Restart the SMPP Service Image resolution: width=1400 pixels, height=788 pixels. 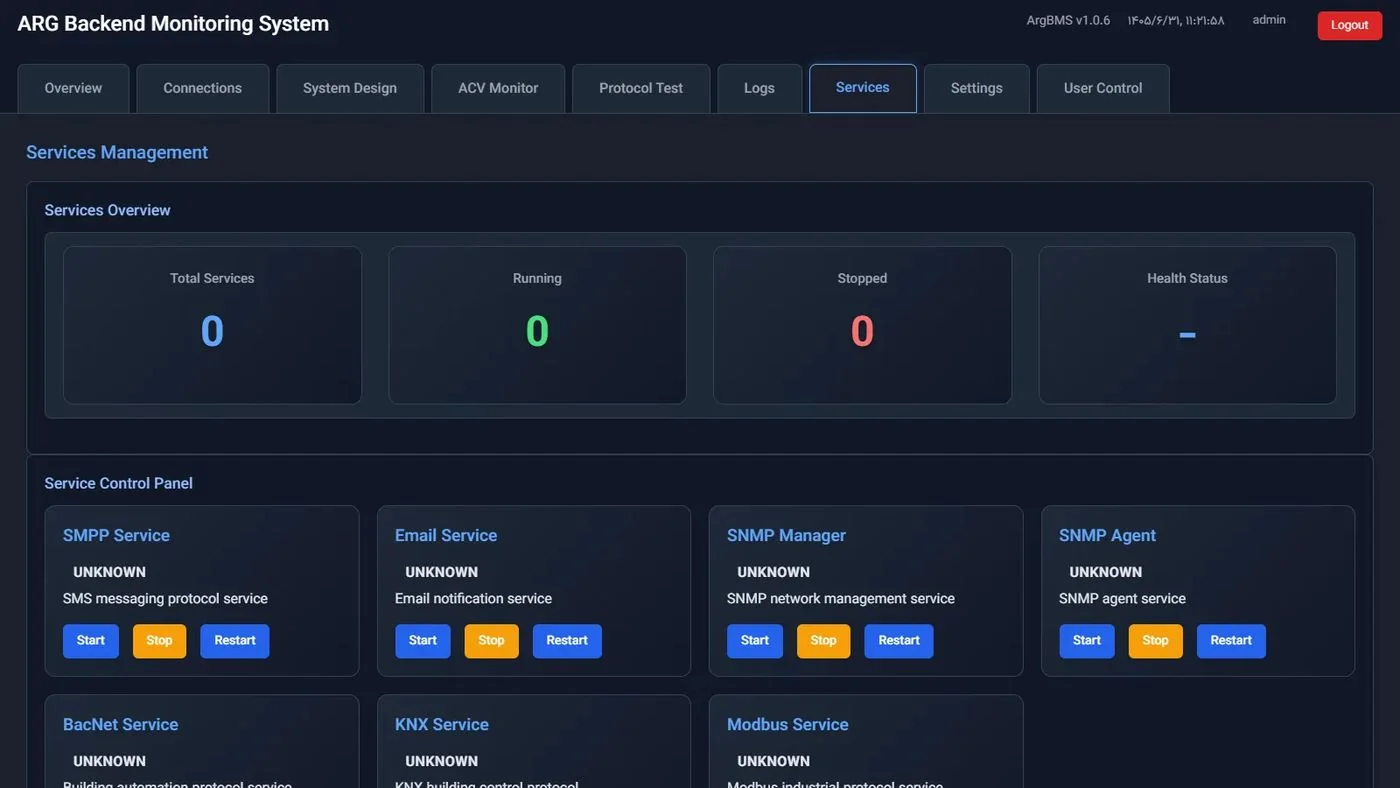pos(235,641)
